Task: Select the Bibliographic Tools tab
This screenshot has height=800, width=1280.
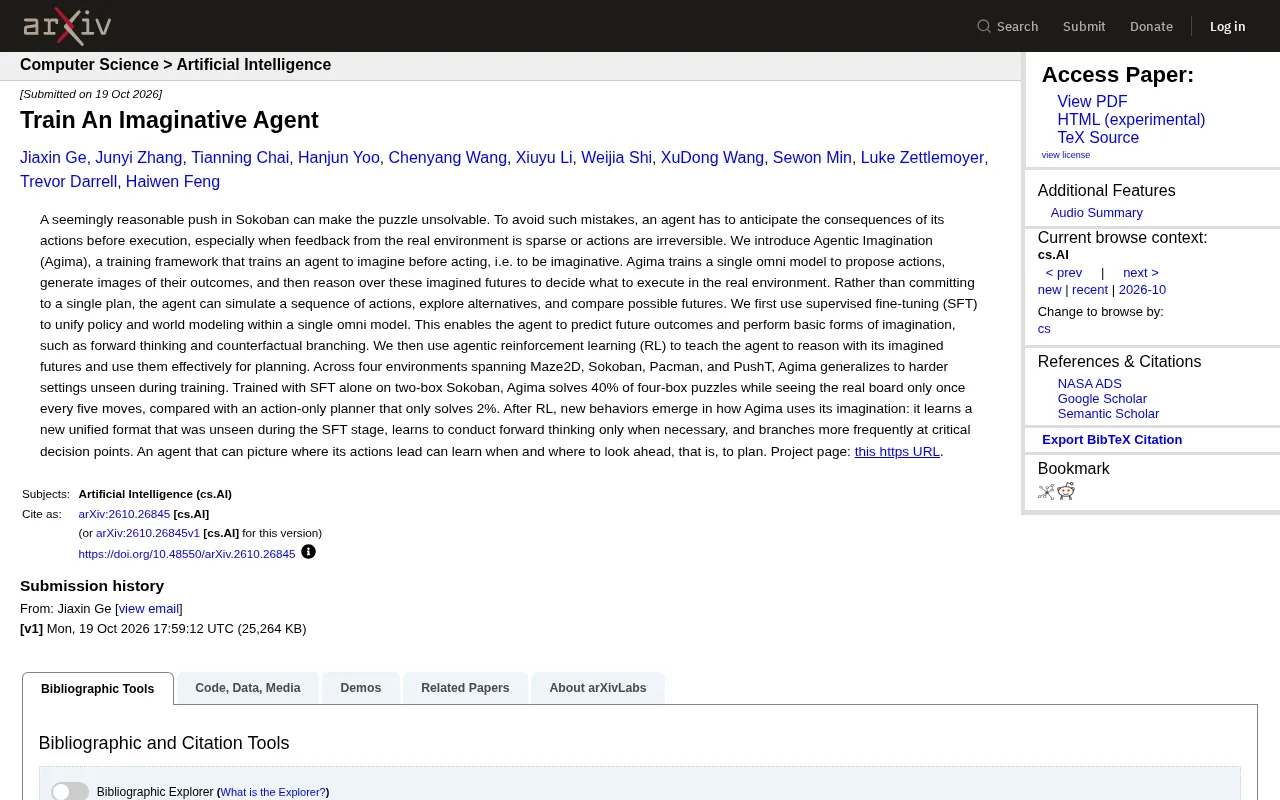Action: point(98,689)
